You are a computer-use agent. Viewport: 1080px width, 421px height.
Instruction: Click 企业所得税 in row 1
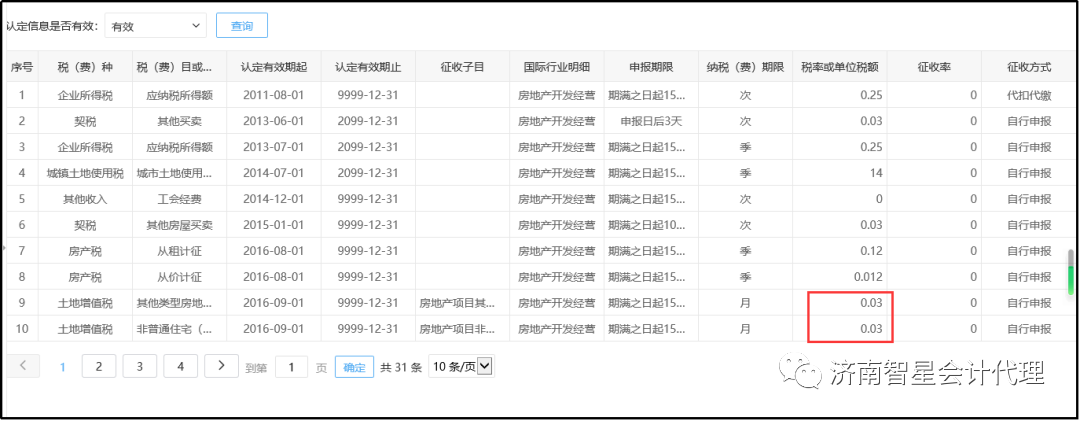click(x=85, y=95)
